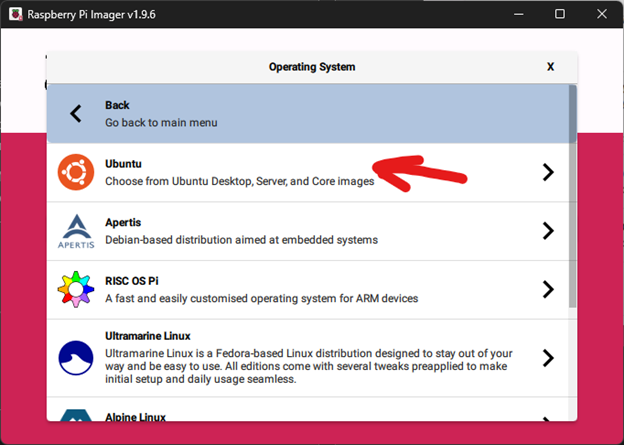The image size is (624, 445).
Task: Click the Raspberry Pi Imager title bar icon
Action: coord(15,14)
